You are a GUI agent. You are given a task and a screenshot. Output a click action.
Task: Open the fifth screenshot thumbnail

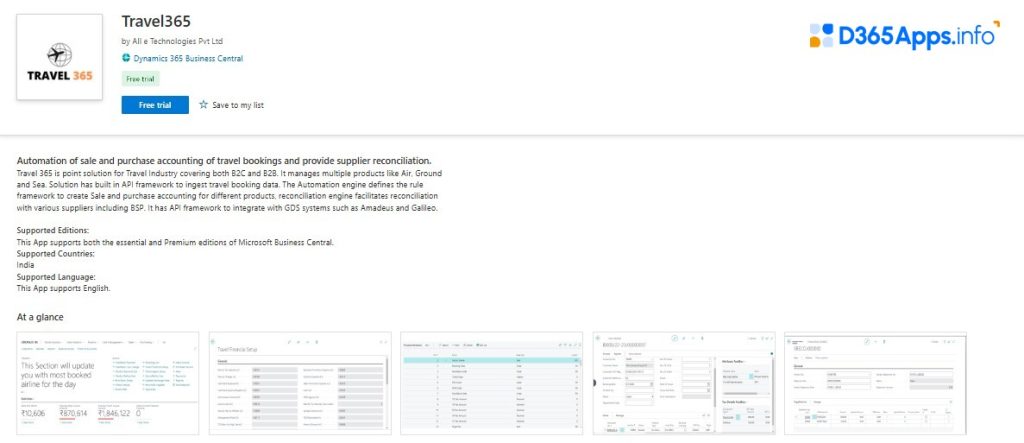pos(875,383)
